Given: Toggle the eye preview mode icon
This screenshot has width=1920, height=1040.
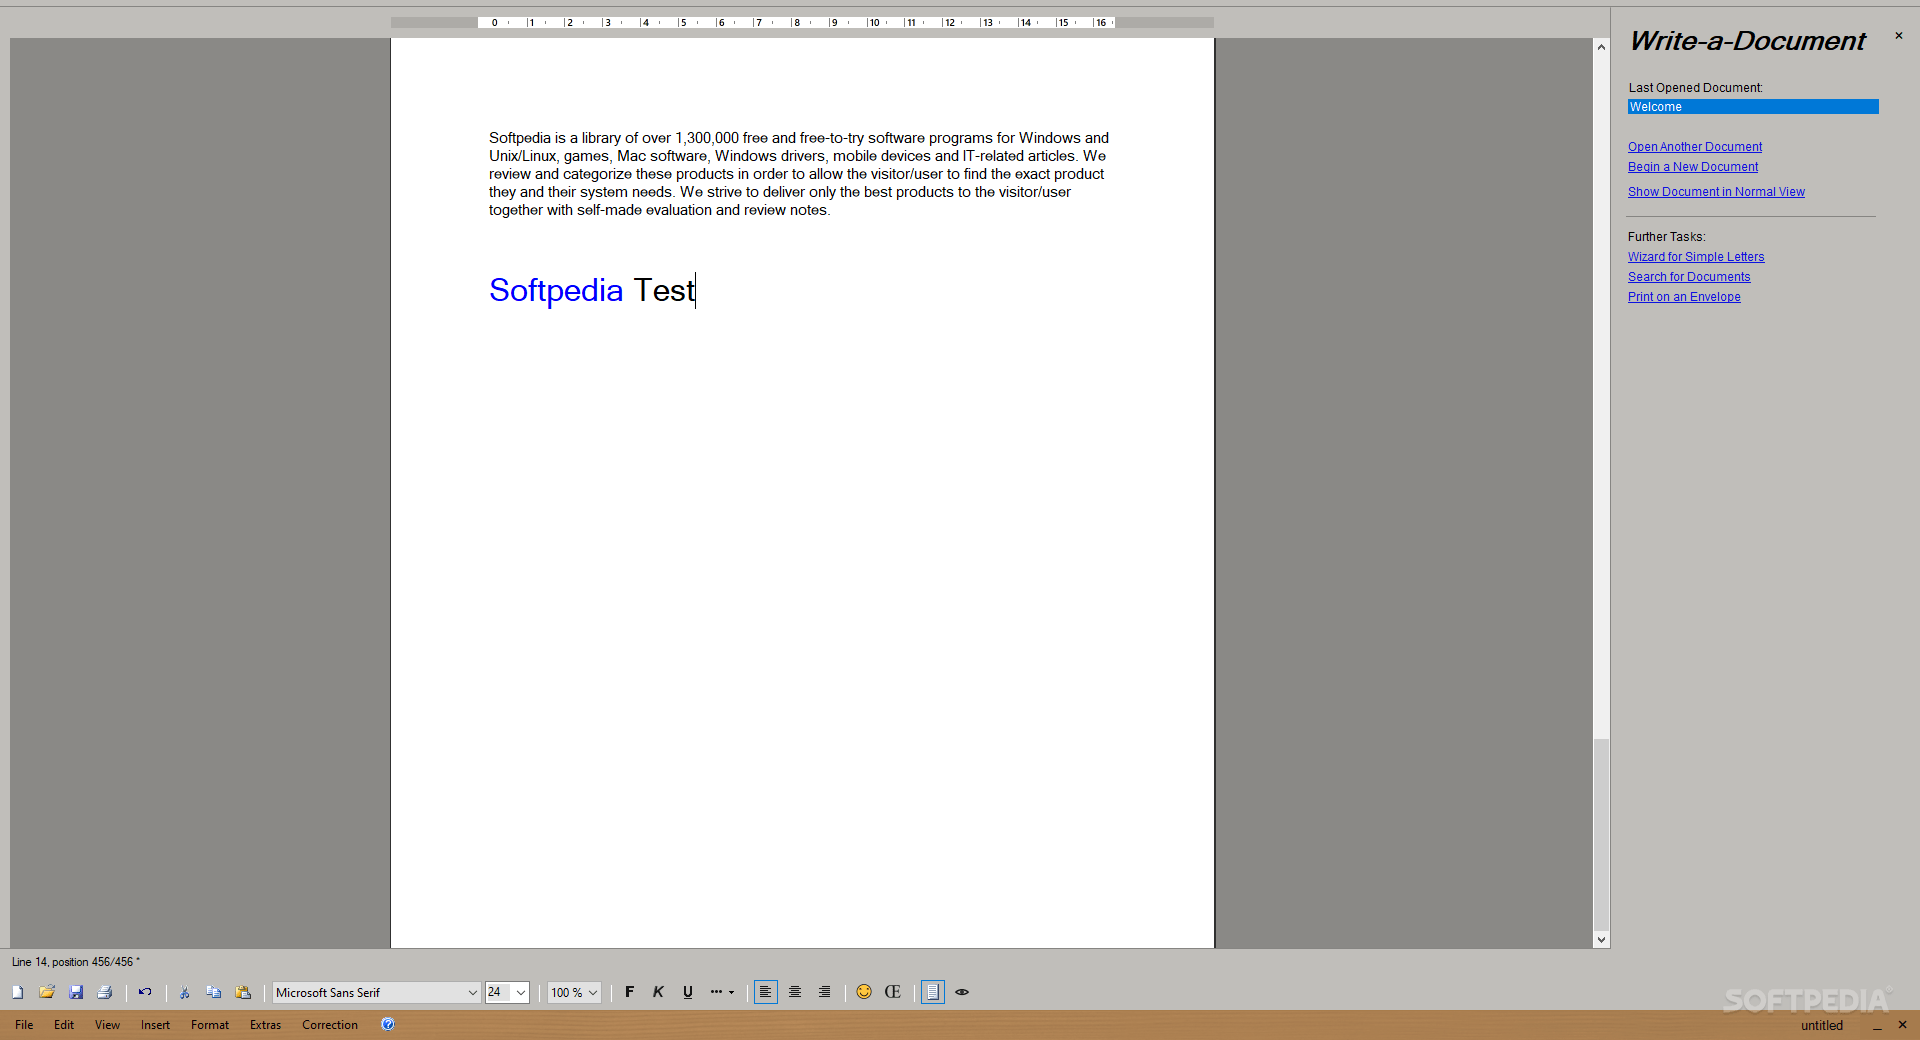Looking at the screenshot, I should pyautogui.click(x=962, y=992).
